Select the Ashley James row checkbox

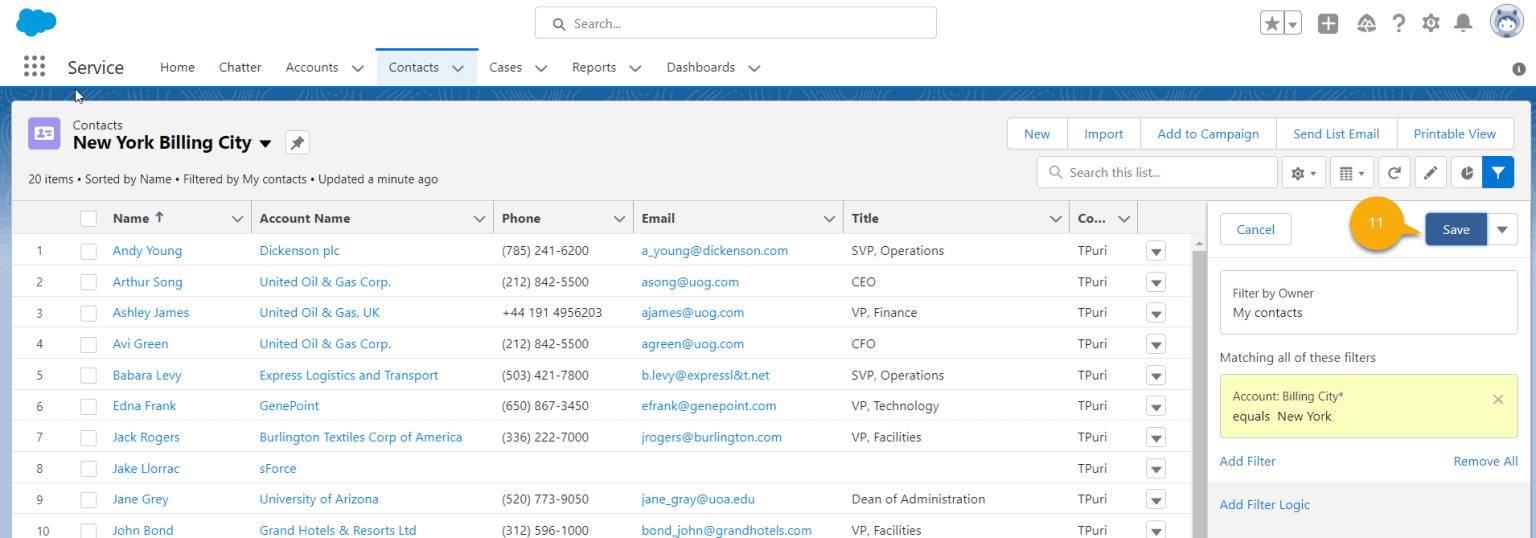point(89,313)
